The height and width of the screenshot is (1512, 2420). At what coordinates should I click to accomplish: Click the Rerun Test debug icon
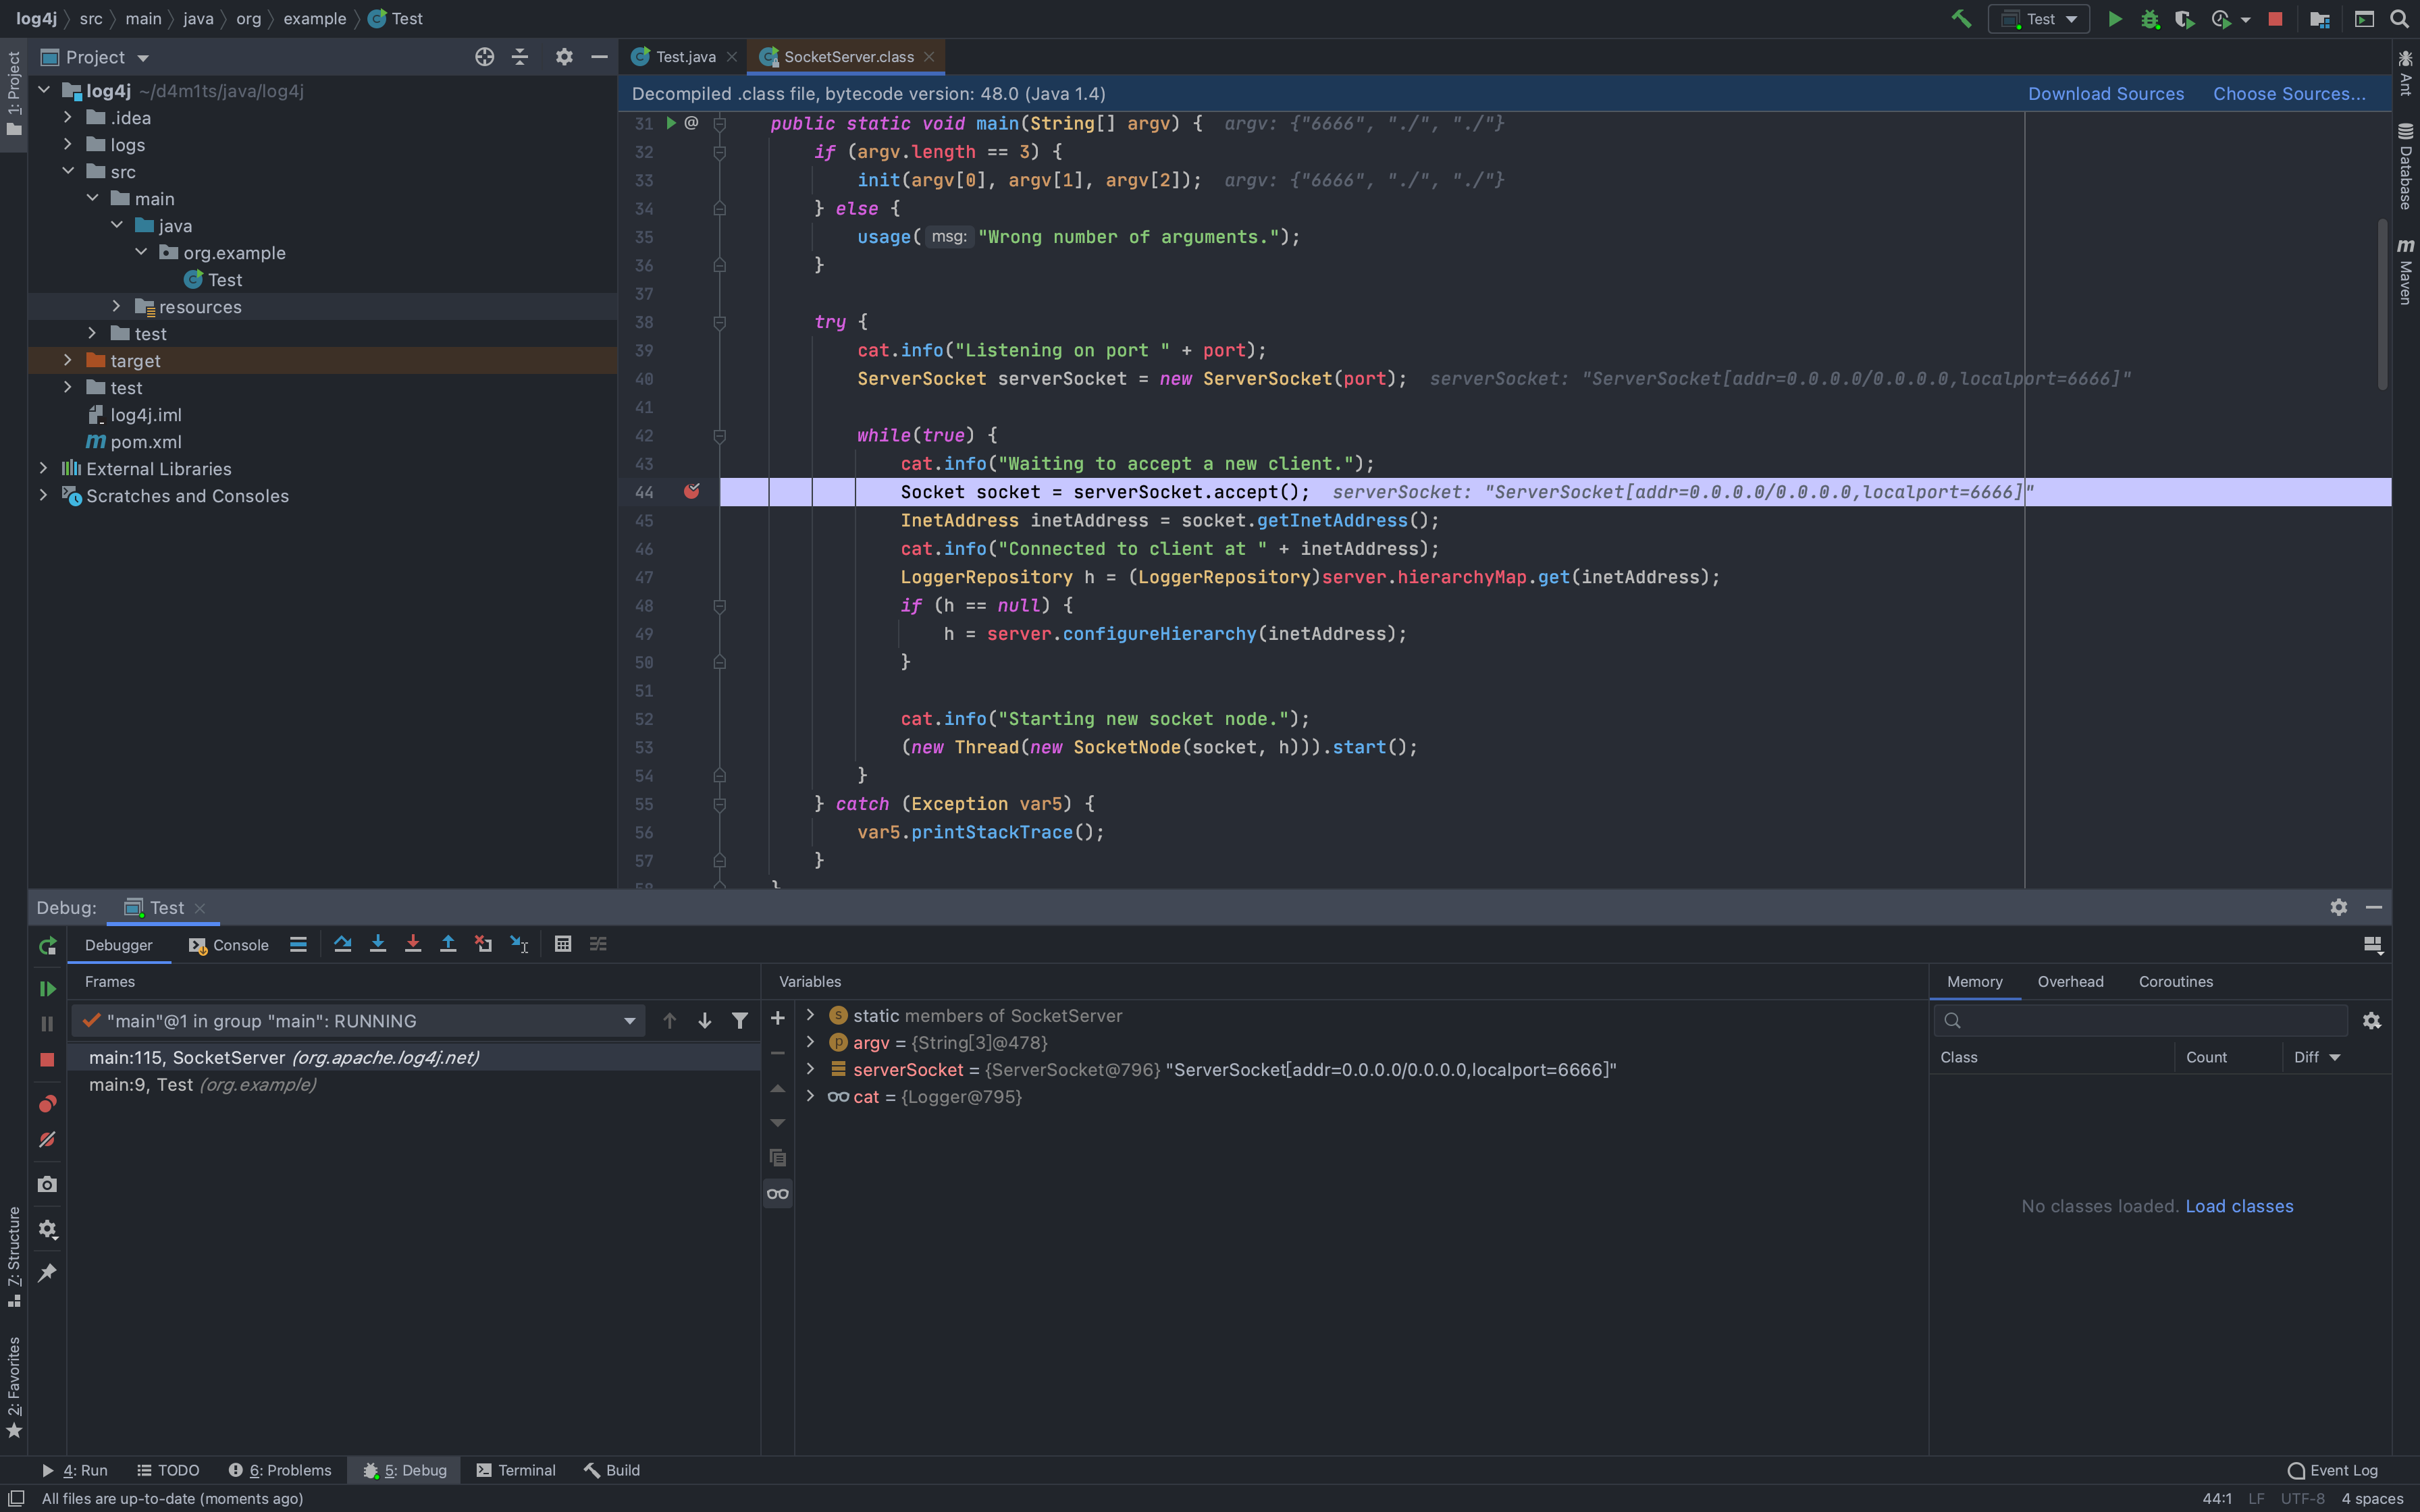tap(47, 946)
